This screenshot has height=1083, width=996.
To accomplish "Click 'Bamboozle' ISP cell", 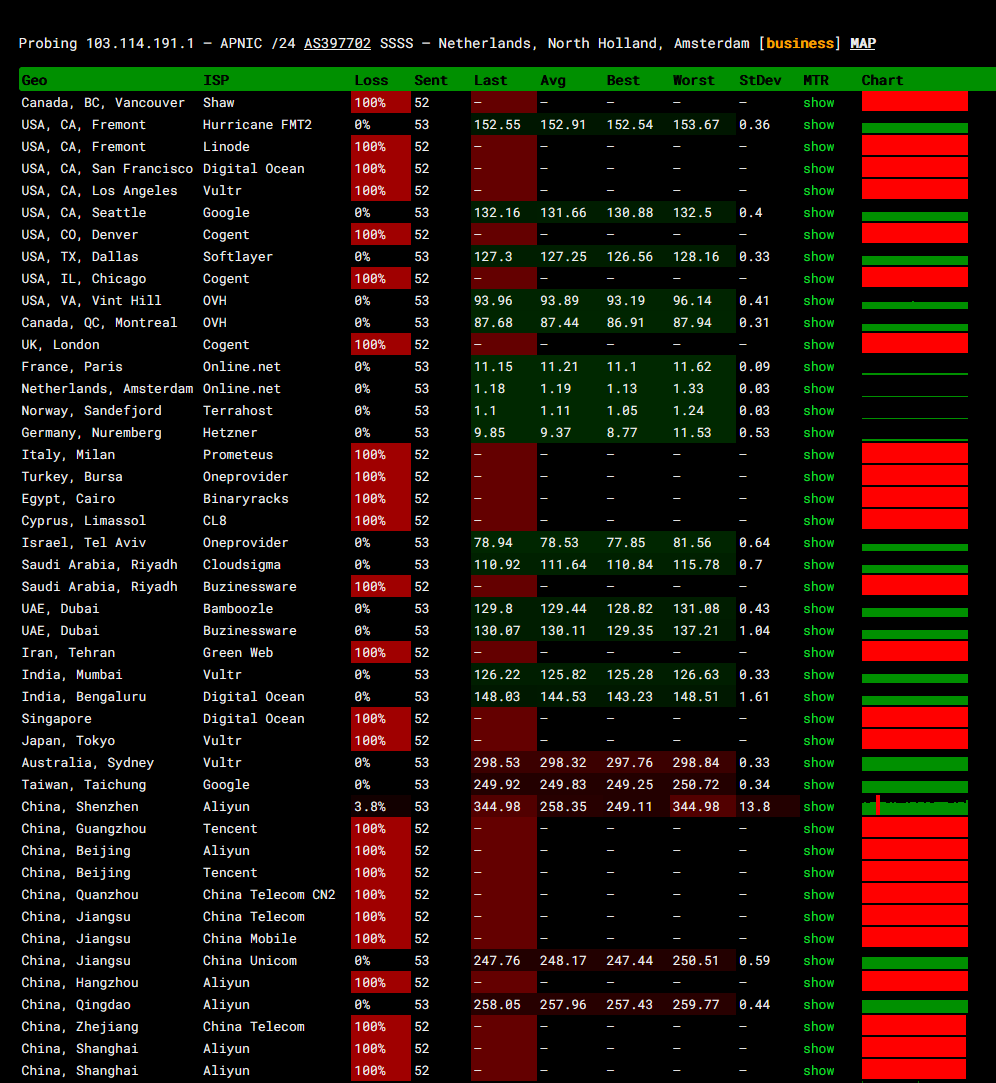I will point(238,608).
